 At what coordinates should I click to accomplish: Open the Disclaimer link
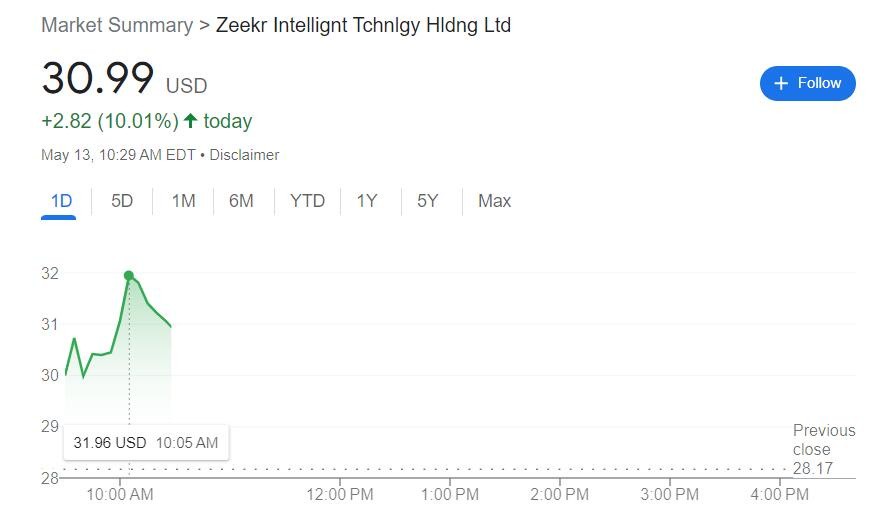[244, 155]
